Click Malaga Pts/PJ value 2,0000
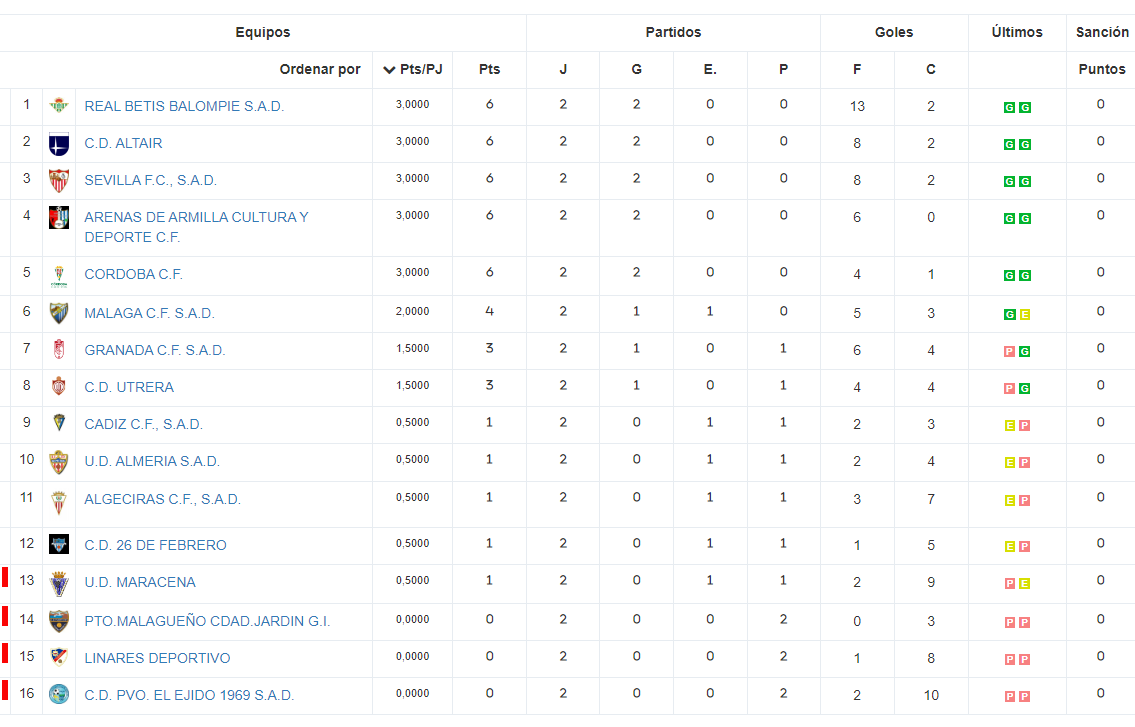 pyautogui.click(x=413, y=311)
